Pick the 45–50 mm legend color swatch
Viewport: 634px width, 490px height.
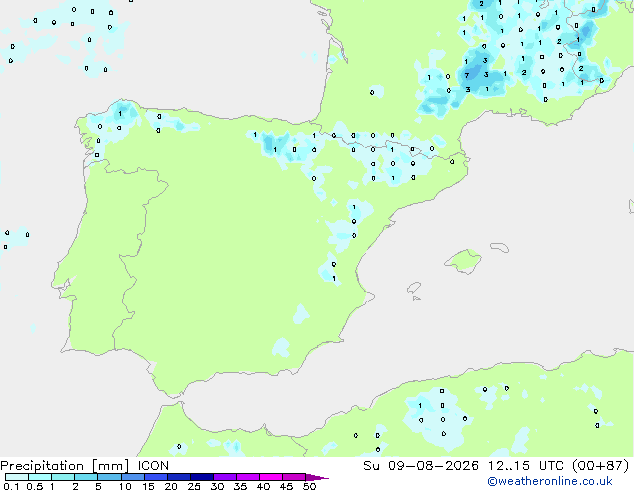coord(294,477)
